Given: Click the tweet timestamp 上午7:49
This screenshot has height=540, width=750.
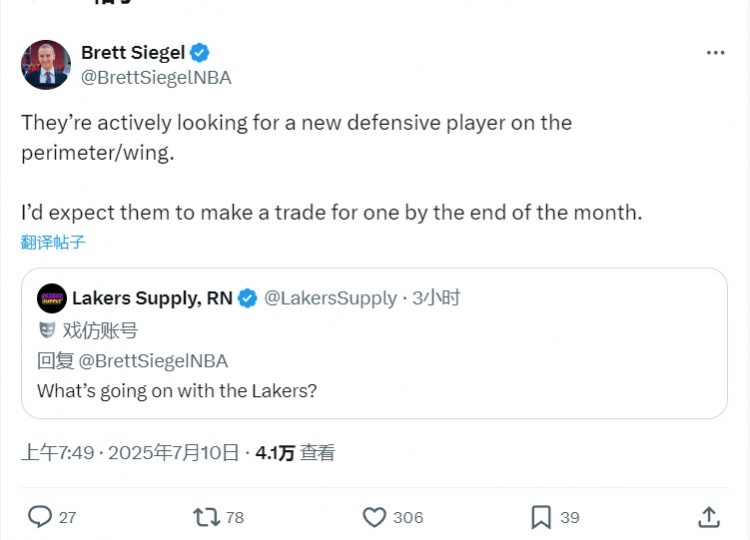Looking at the screenshot, I should 58,453.
